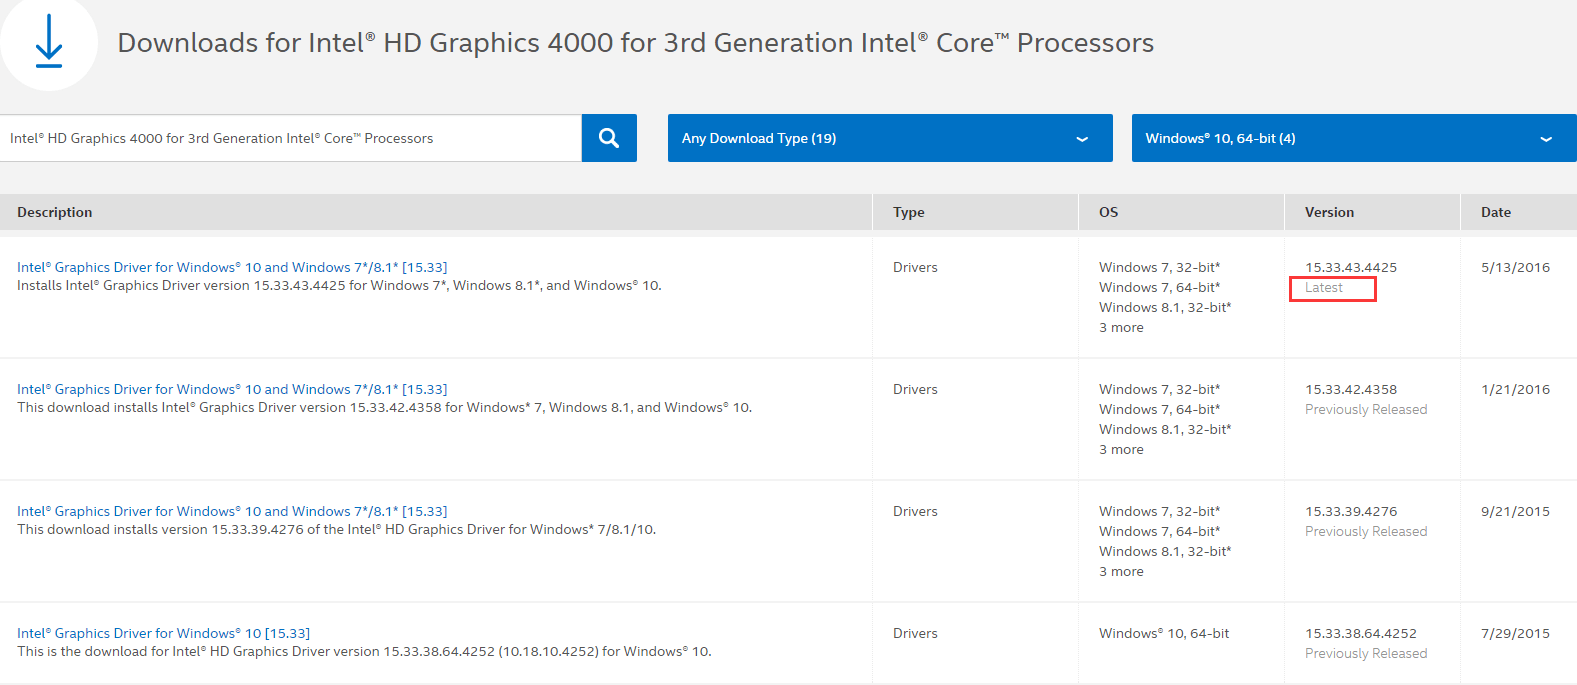Open the driver link for version 15.33.39.4276

pos(232,511)
